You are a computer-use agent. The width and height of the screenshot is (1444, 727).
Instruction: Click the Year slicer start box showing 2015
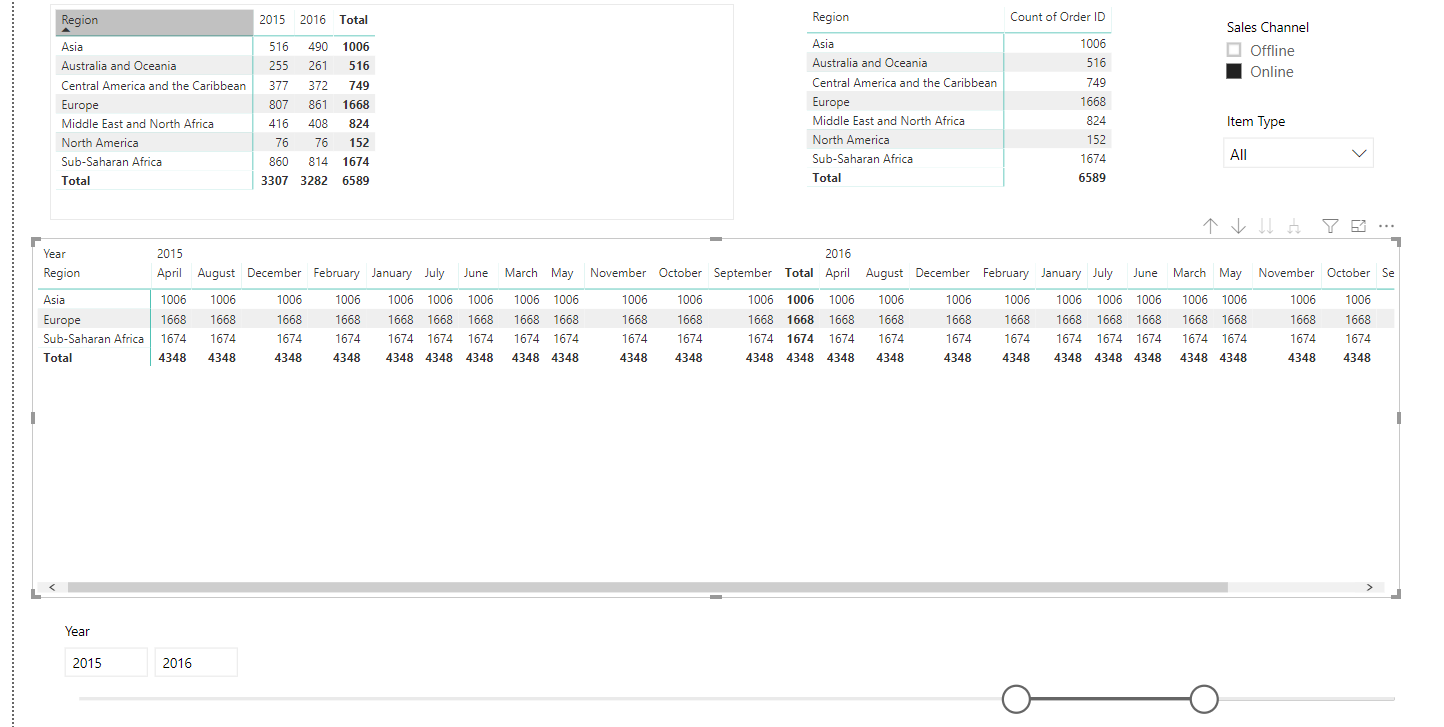click(106, 662)
